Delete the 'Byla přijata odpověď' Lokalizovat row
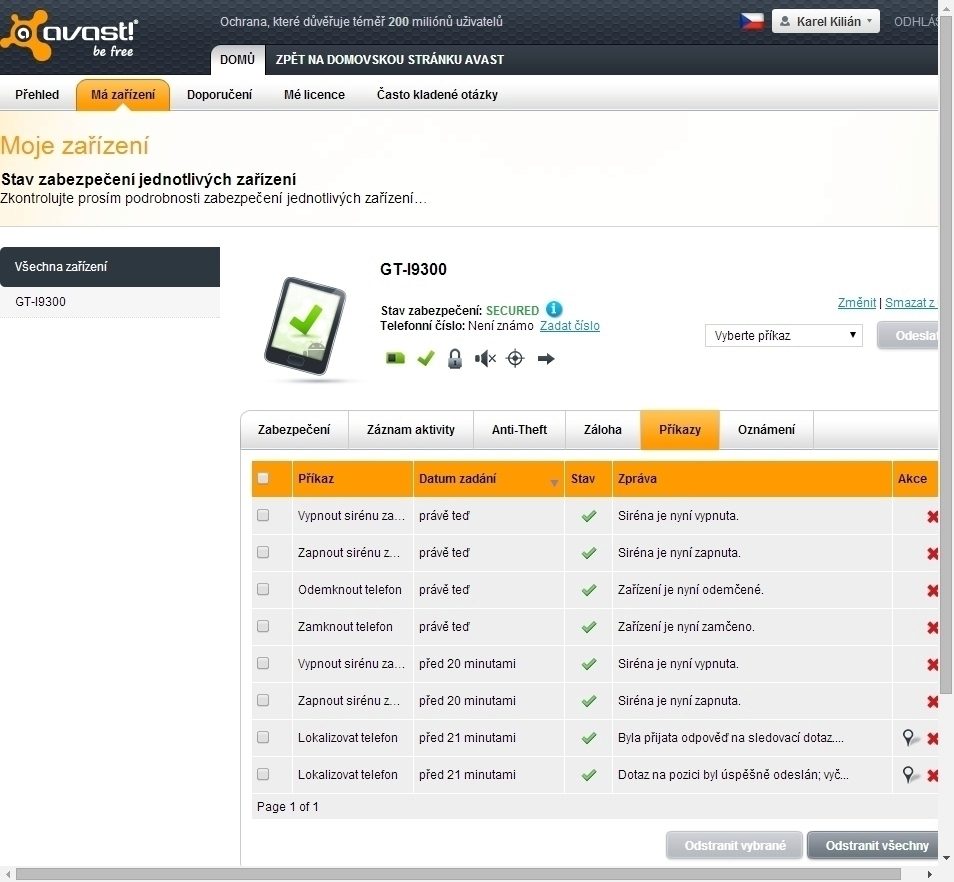 click(932, 739)
